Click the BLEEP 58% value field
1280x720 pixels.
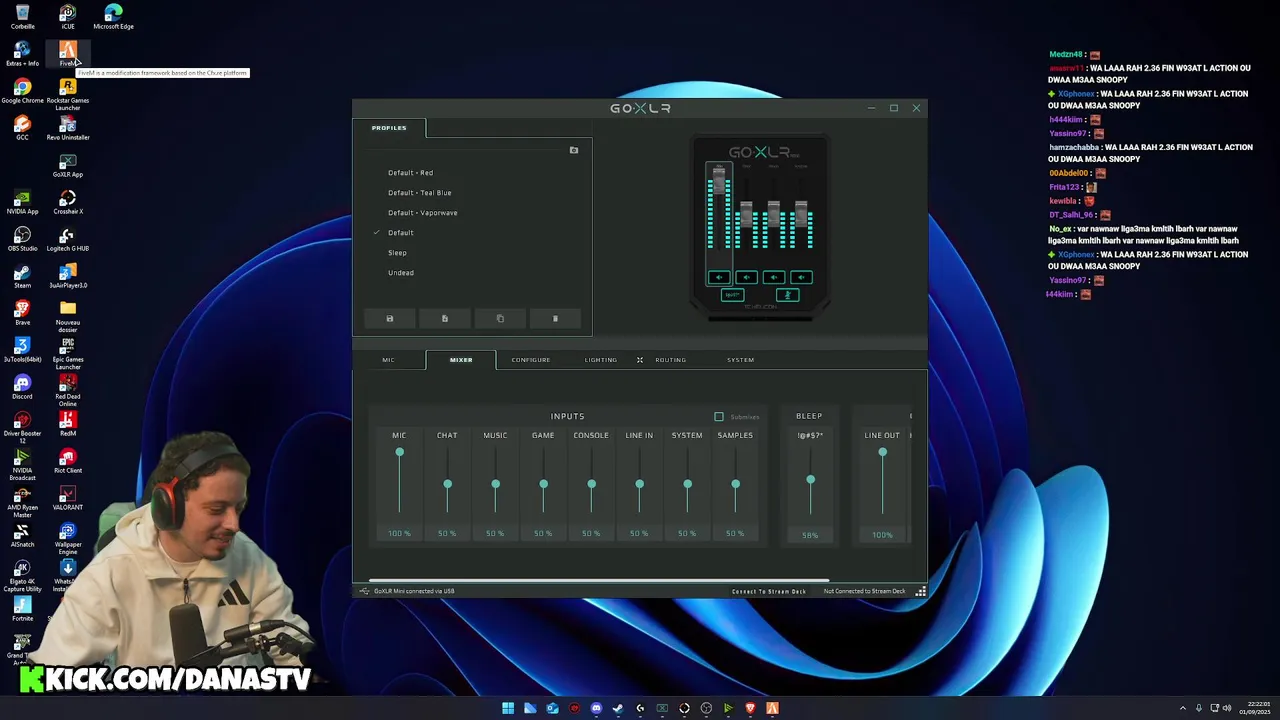click(x=810, y=535)
